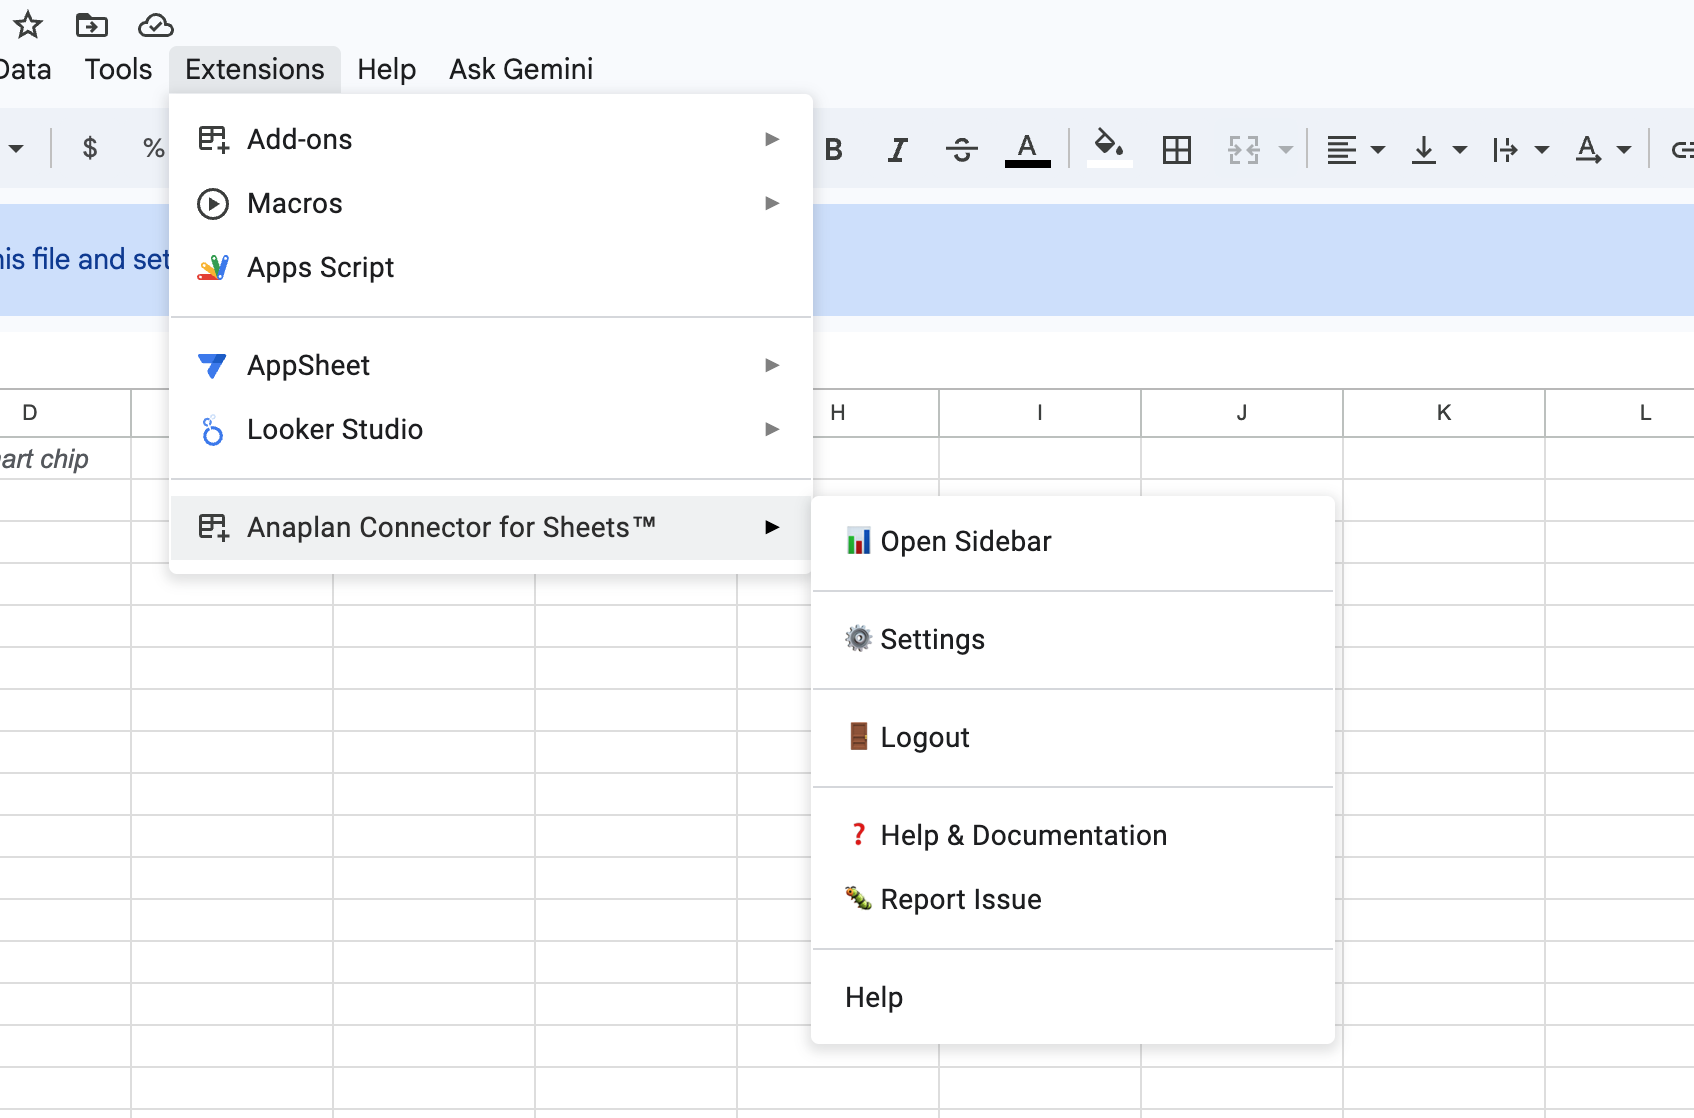Open Ask Gemini

coord(520,69)
